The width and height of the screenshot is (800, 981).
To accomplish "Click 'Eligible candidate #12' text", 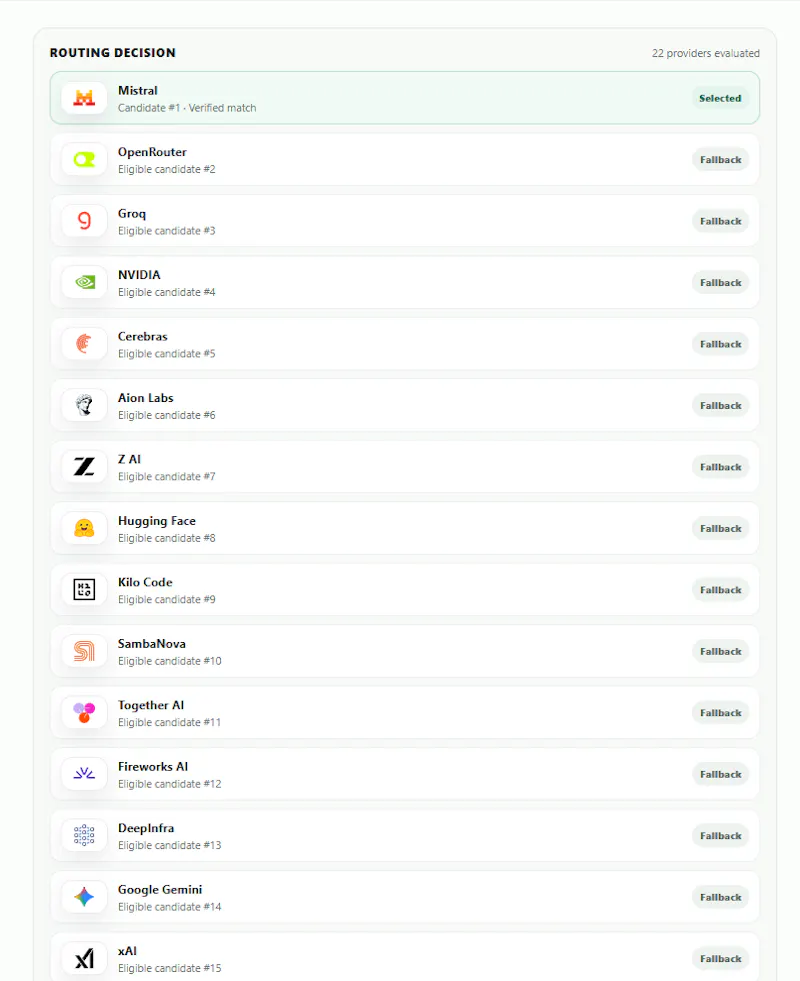I will coord(170,783).
